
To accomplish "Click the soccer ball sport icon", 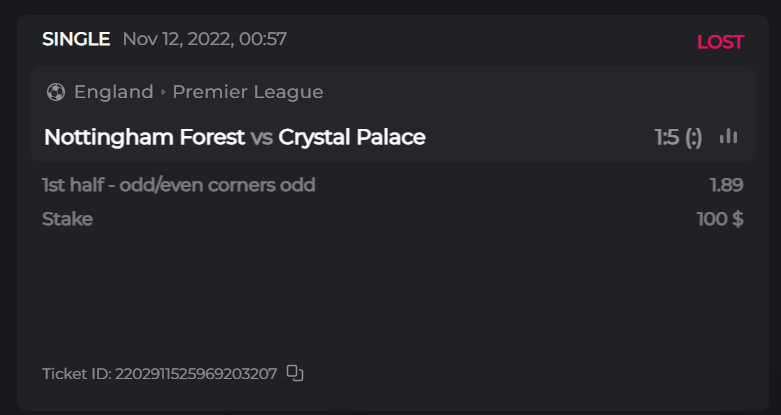I will point(56,92).
